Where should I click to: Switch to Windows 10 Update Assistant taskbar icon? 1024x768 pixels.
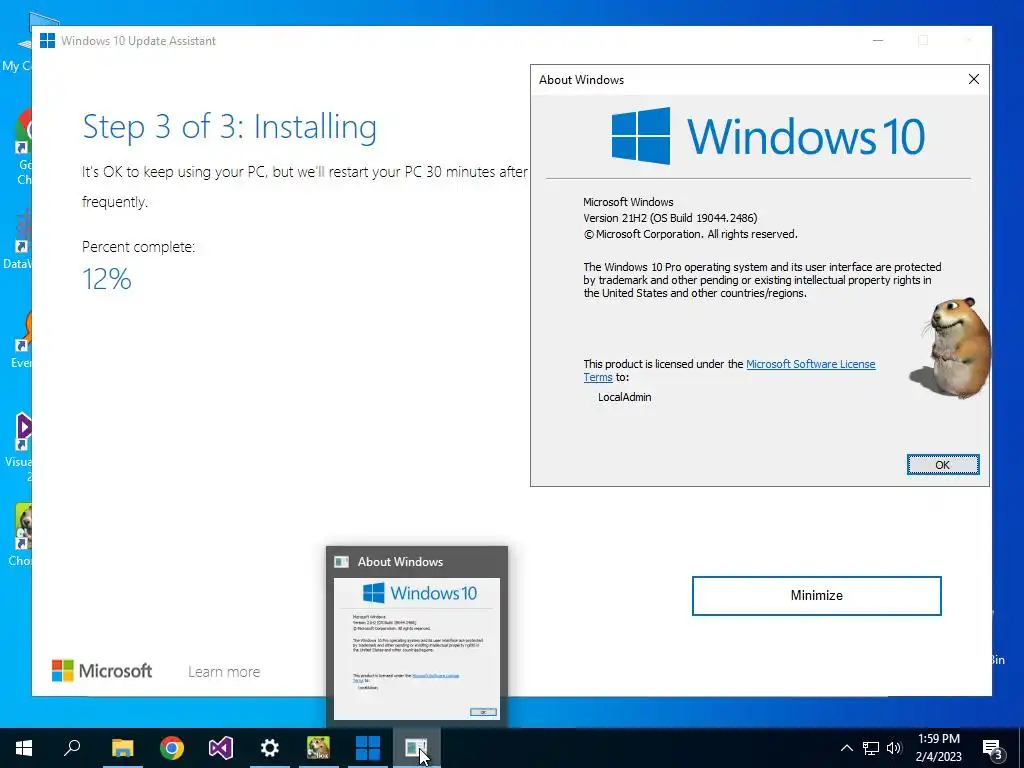coord(368,748)
